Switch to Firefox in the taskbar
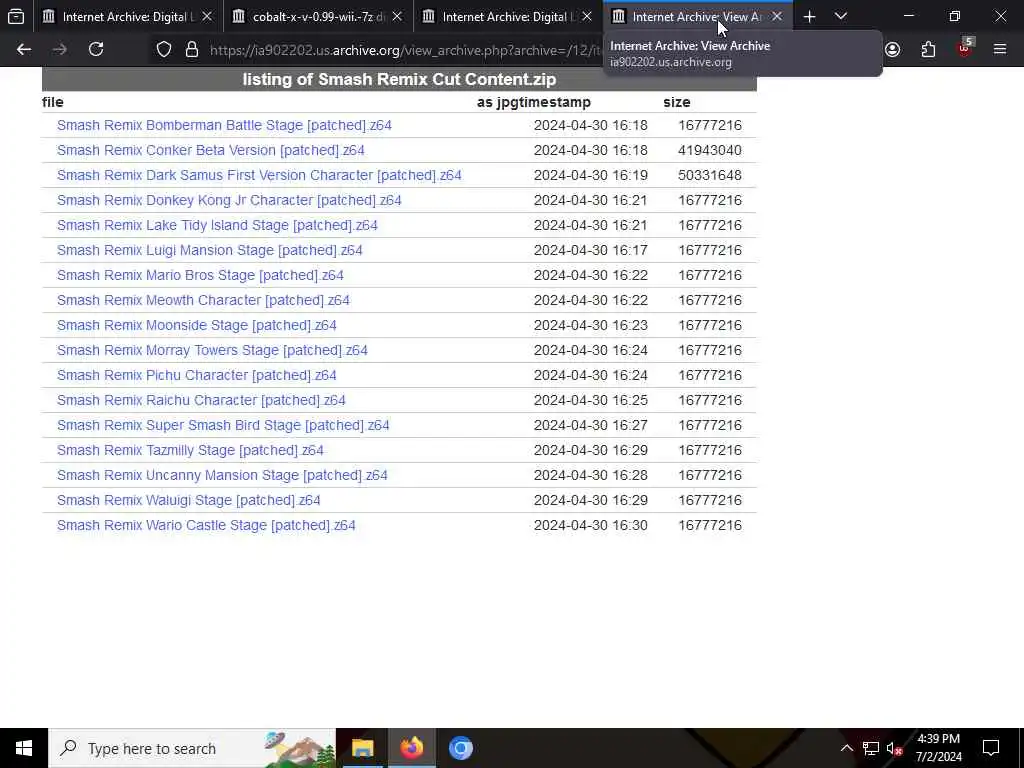1024x768 pixels. pos(411,748)
